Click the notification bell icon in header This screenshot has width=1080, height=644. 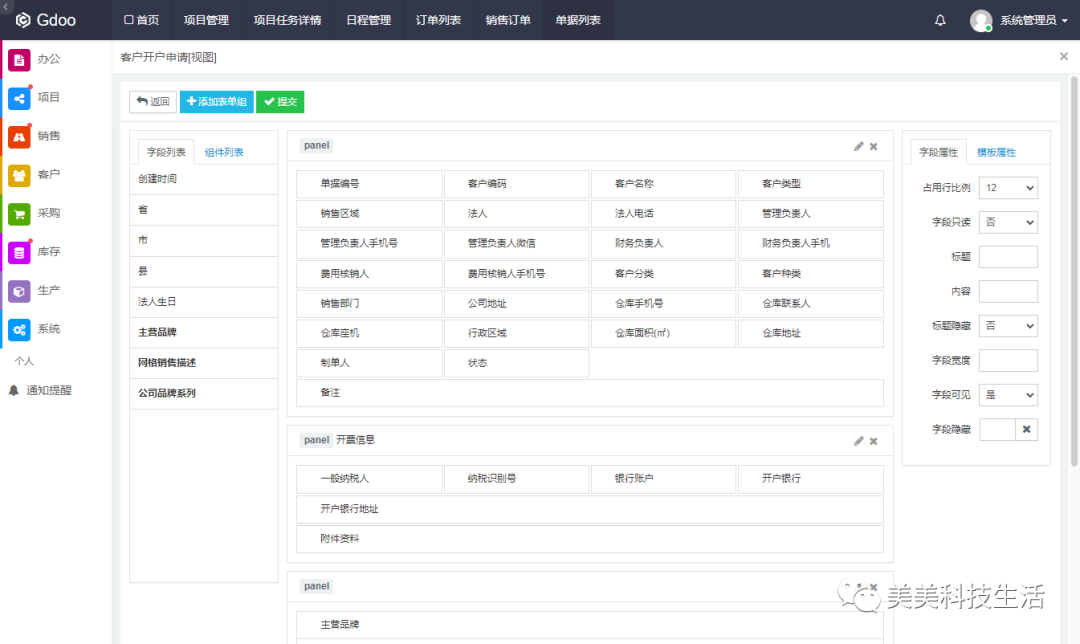pyautogui.click(x=940, y=20)
